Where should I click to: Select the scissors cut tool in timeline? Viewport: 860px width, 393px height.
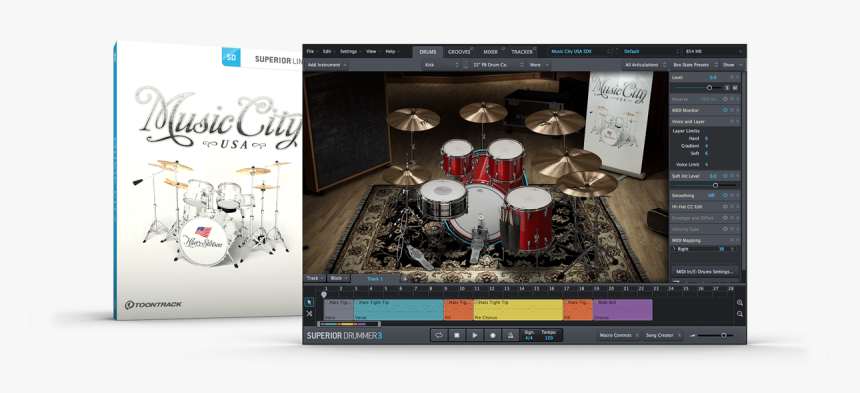pos(309,314)
